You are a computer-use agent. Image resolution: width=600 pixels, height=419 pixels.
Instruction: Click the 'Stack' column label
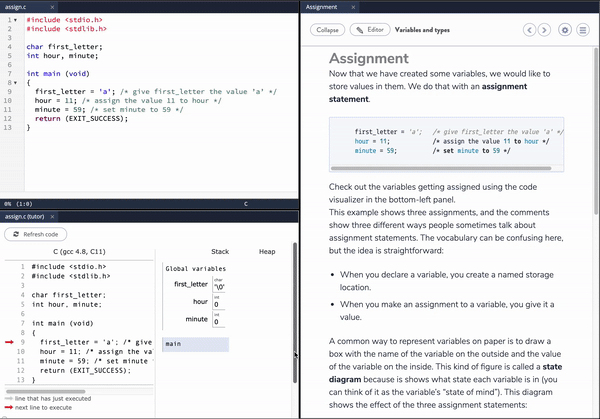click(220, 251)
